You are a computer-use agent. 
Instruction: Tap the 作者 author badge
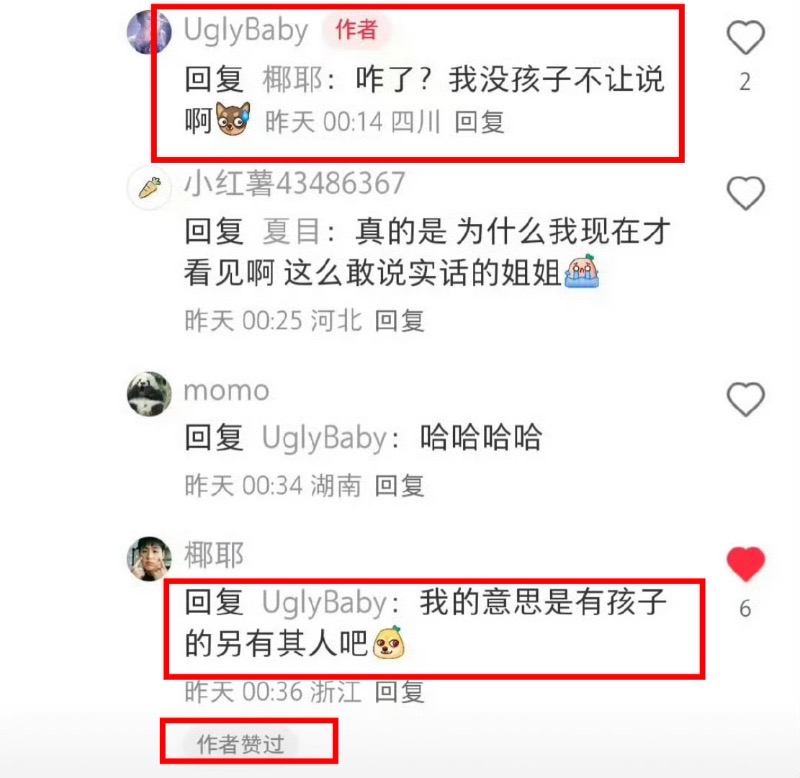click(x=356, y=30)
